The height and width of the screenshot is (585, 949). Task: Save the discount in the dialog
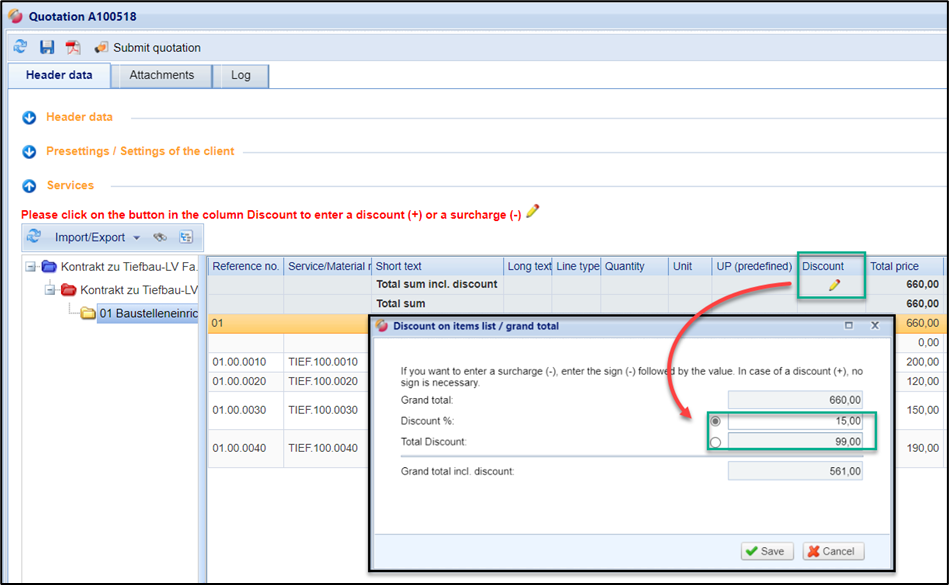[767, 551]
